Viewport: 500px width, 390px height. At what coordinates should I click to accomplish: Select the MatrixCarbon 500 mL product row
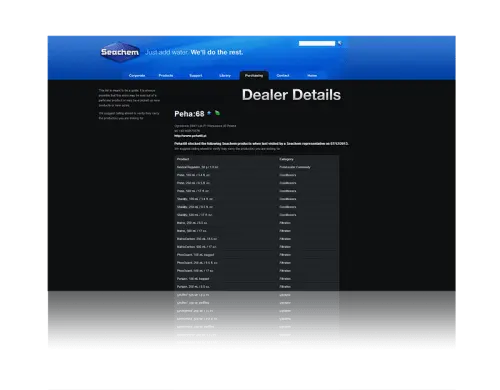(257, 247)
